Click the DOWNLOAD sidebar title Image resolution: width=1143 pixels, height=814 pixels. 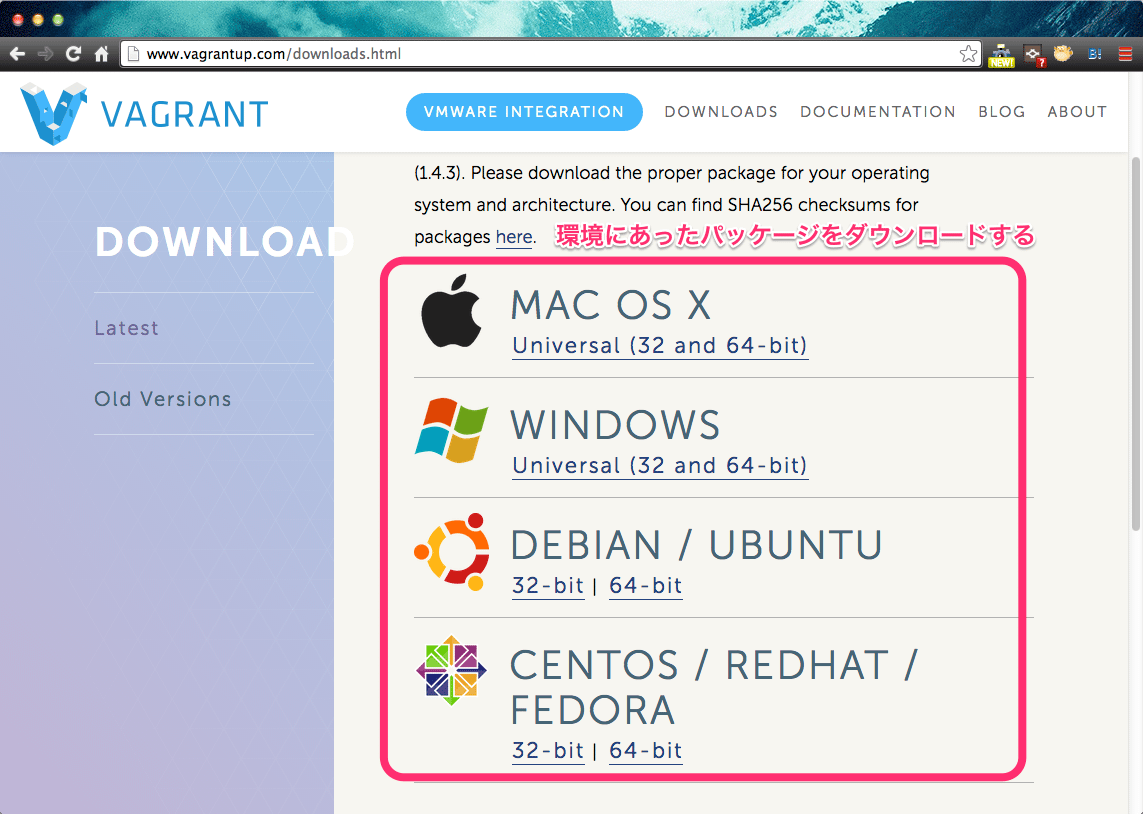tap(225, 242)
